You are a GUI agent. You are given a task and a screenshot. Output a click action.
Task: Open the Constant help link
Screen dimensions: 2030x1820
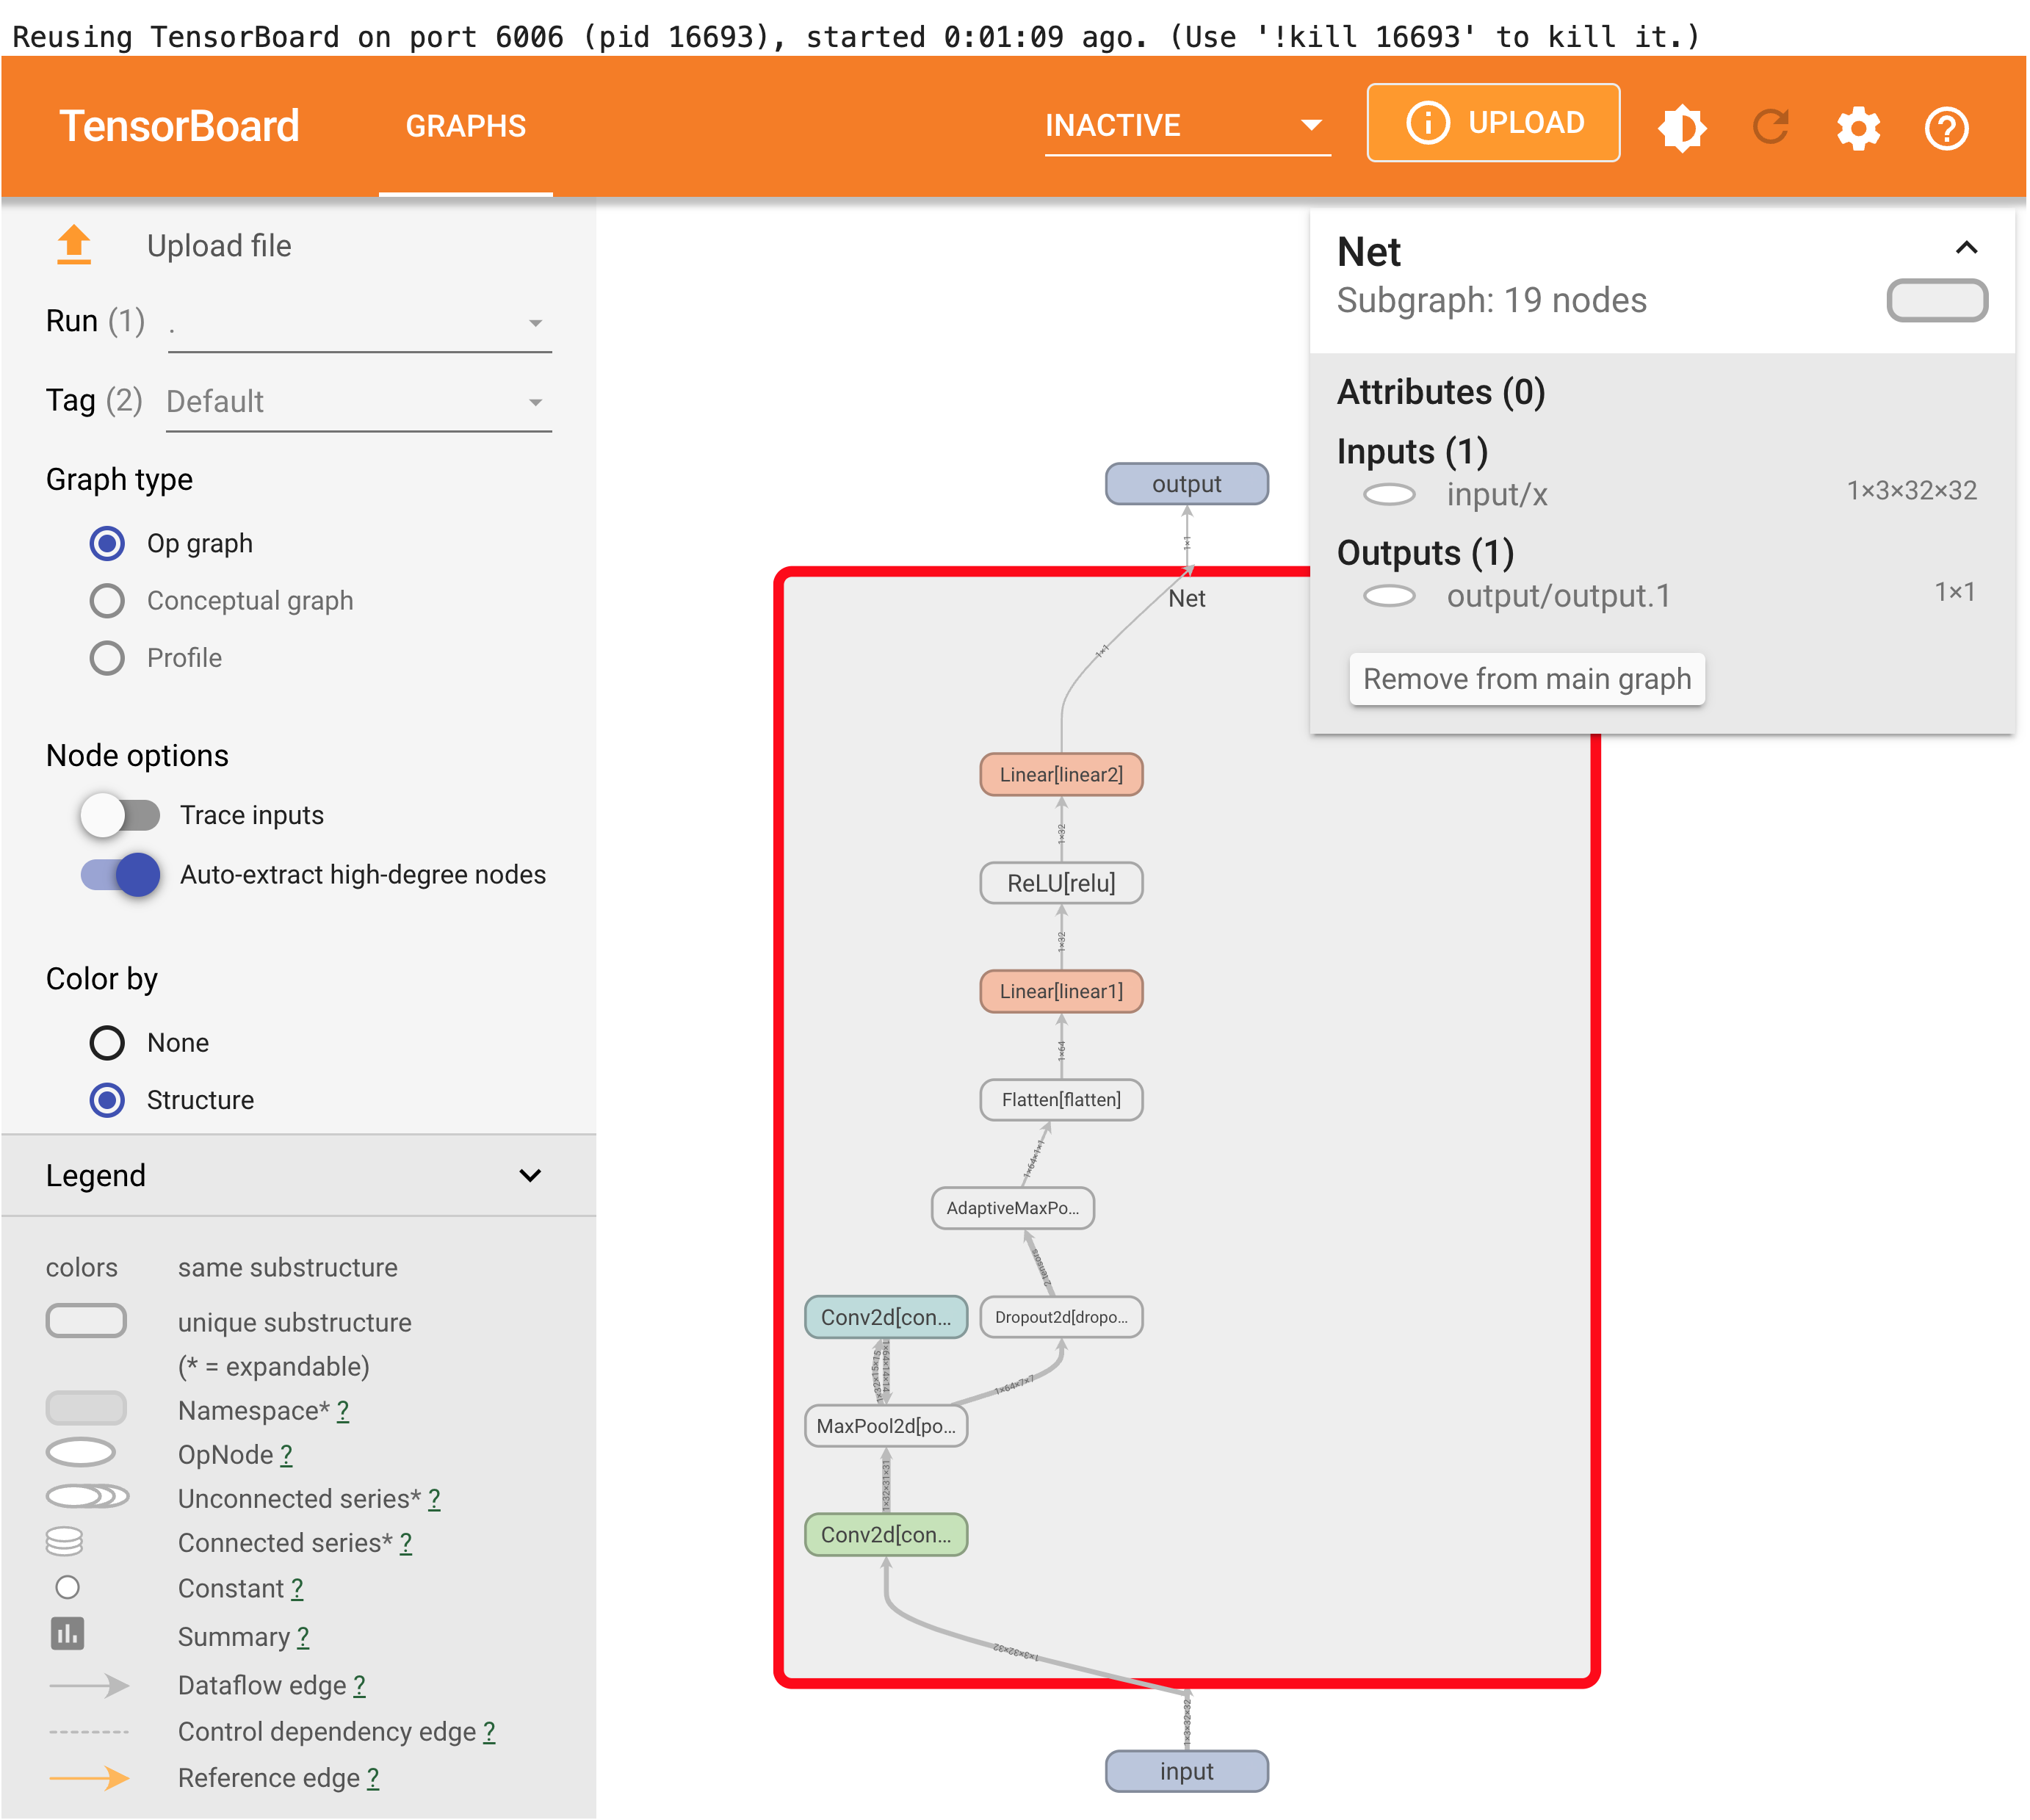297,1588
